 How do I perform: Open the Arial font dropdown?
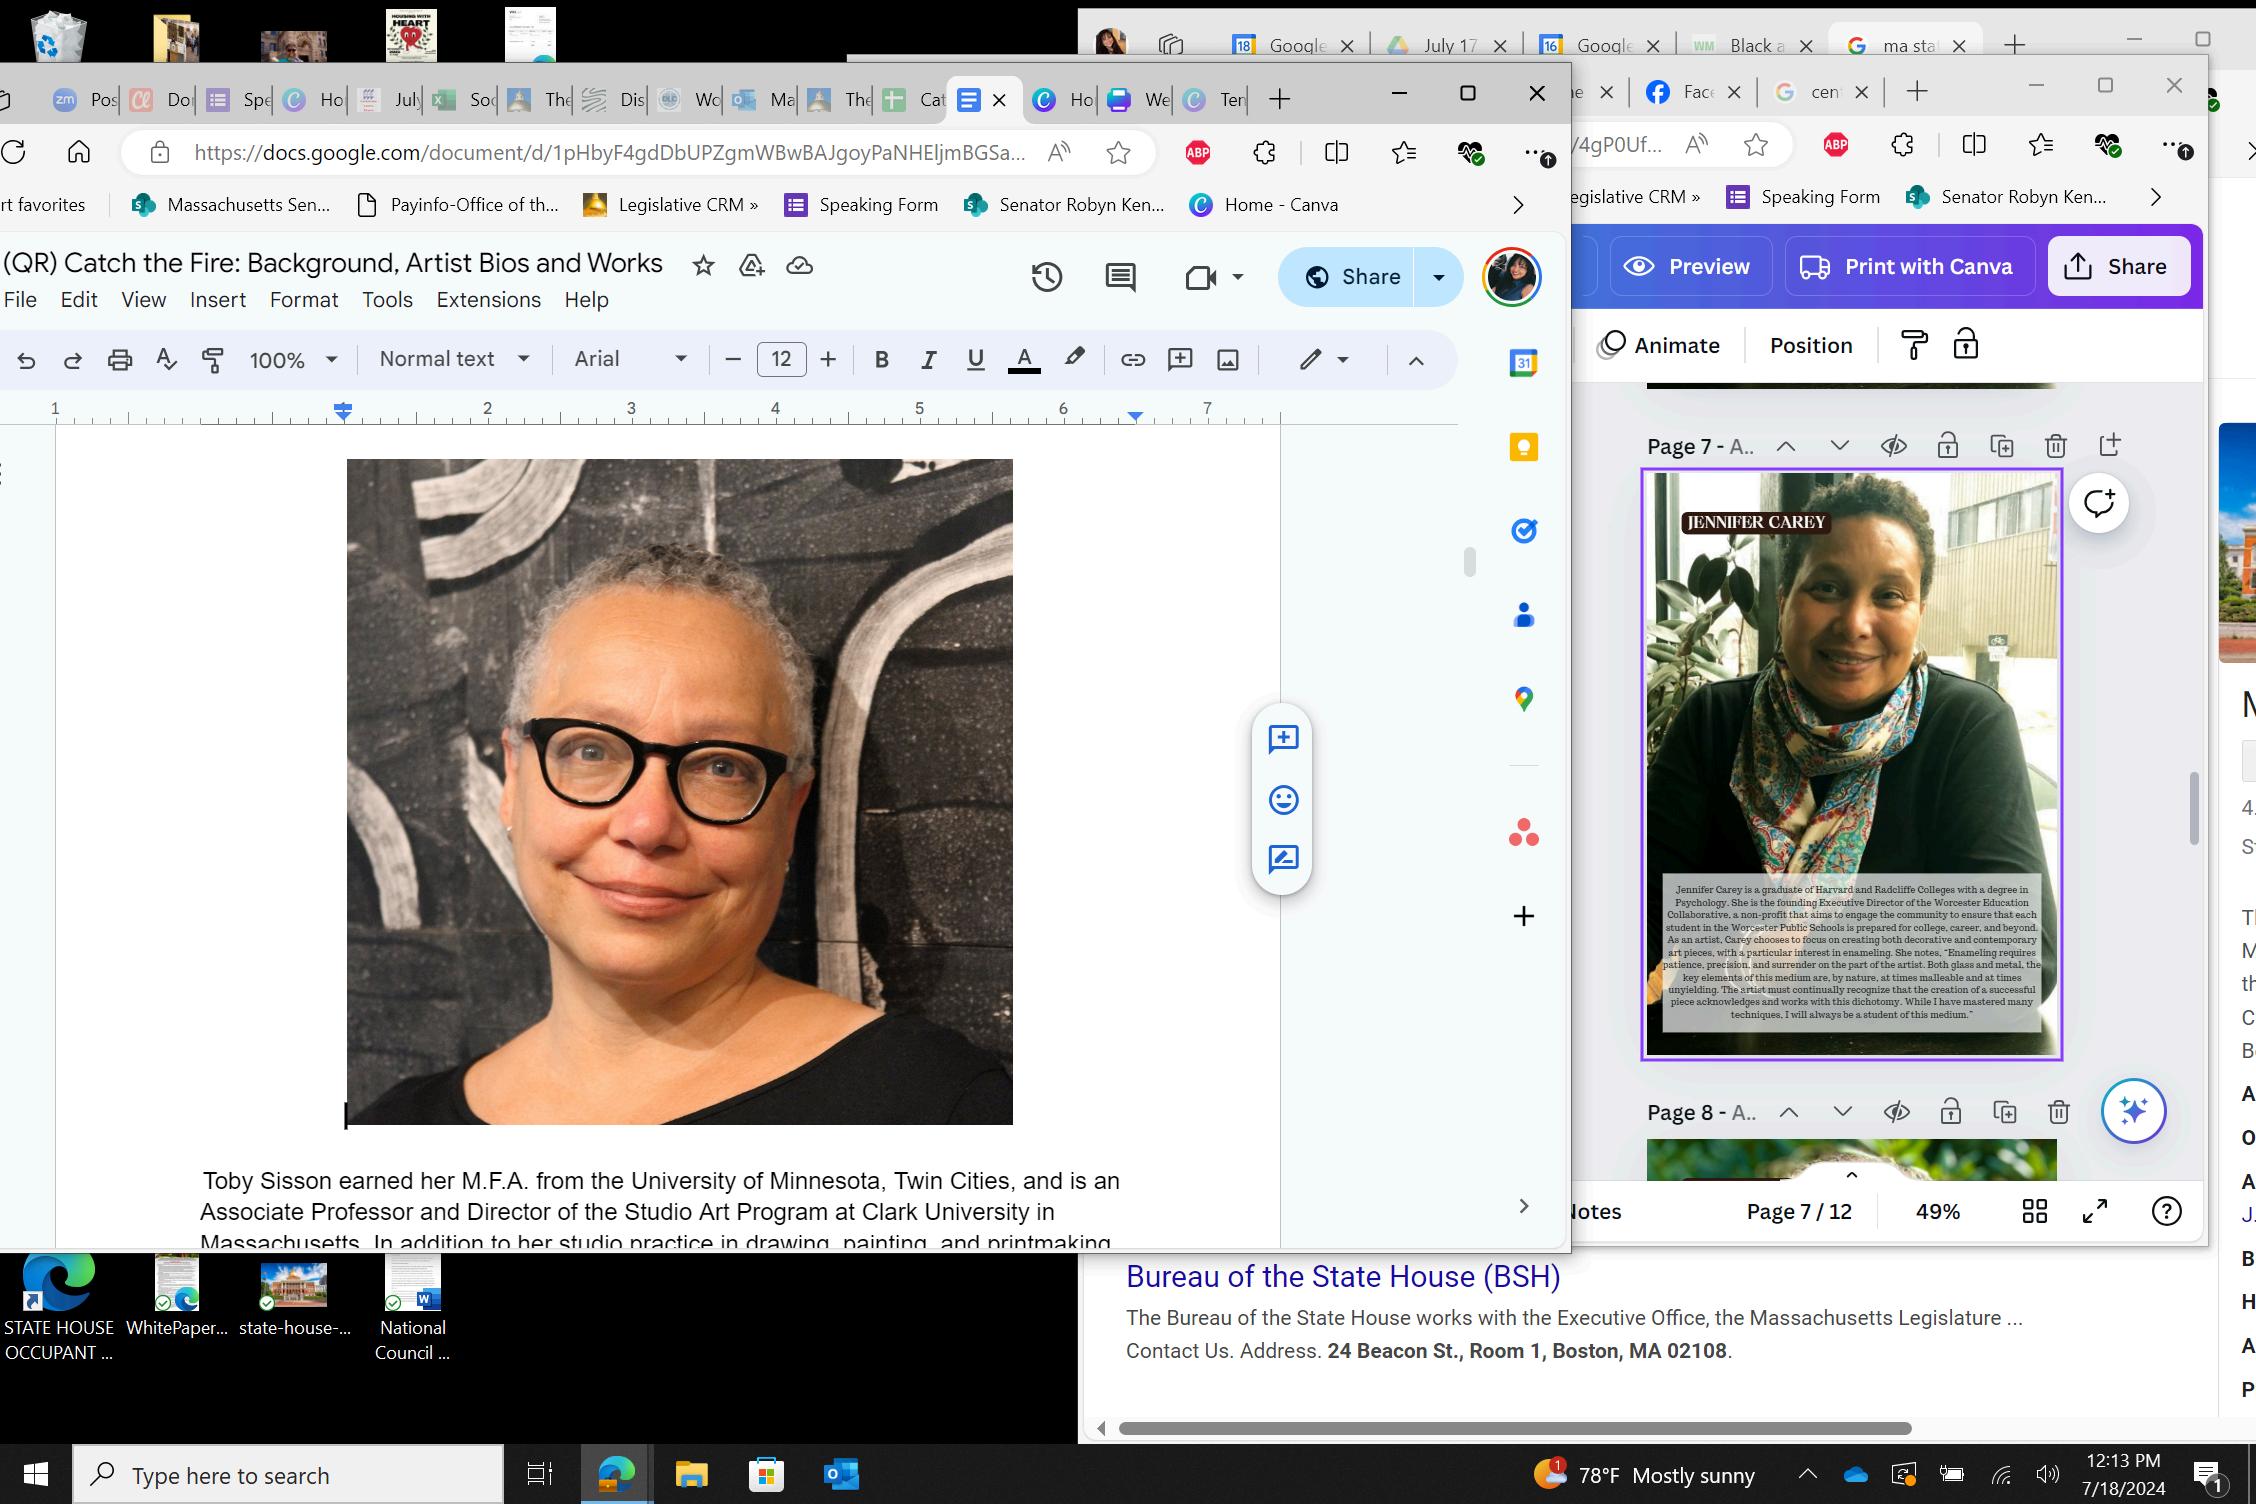click(x=630, y=359)
